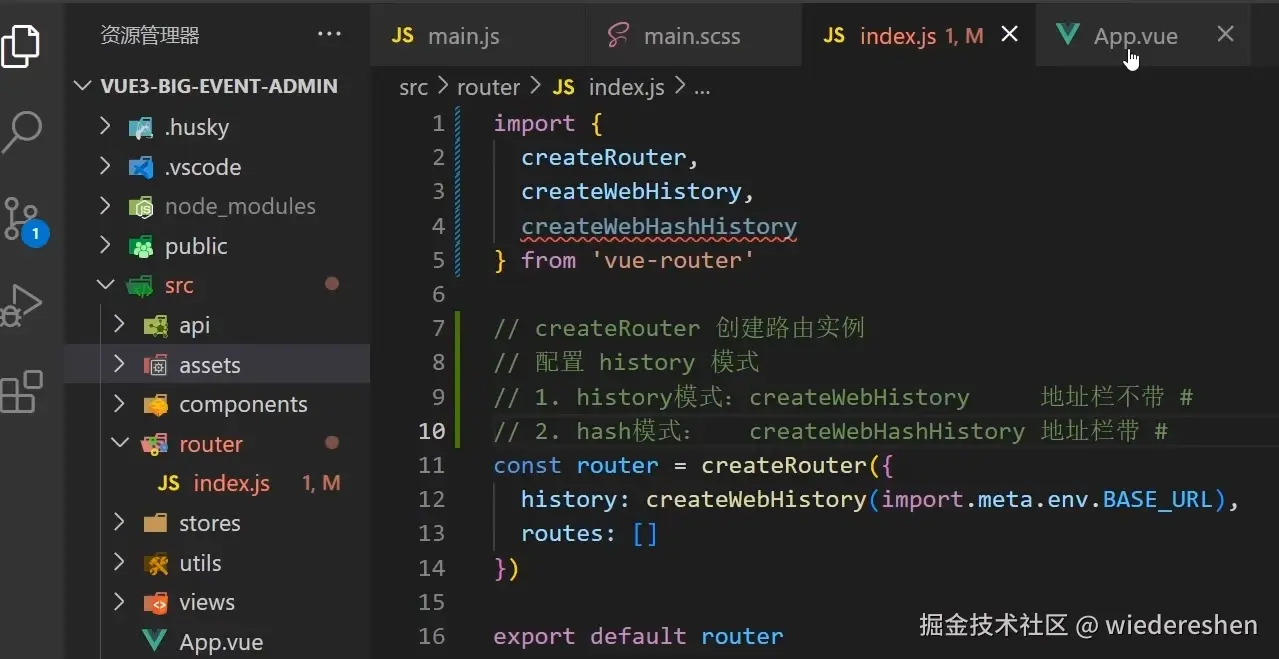1279x659 pixels.
Task: Click the utils folder icon
Action: 155,563
